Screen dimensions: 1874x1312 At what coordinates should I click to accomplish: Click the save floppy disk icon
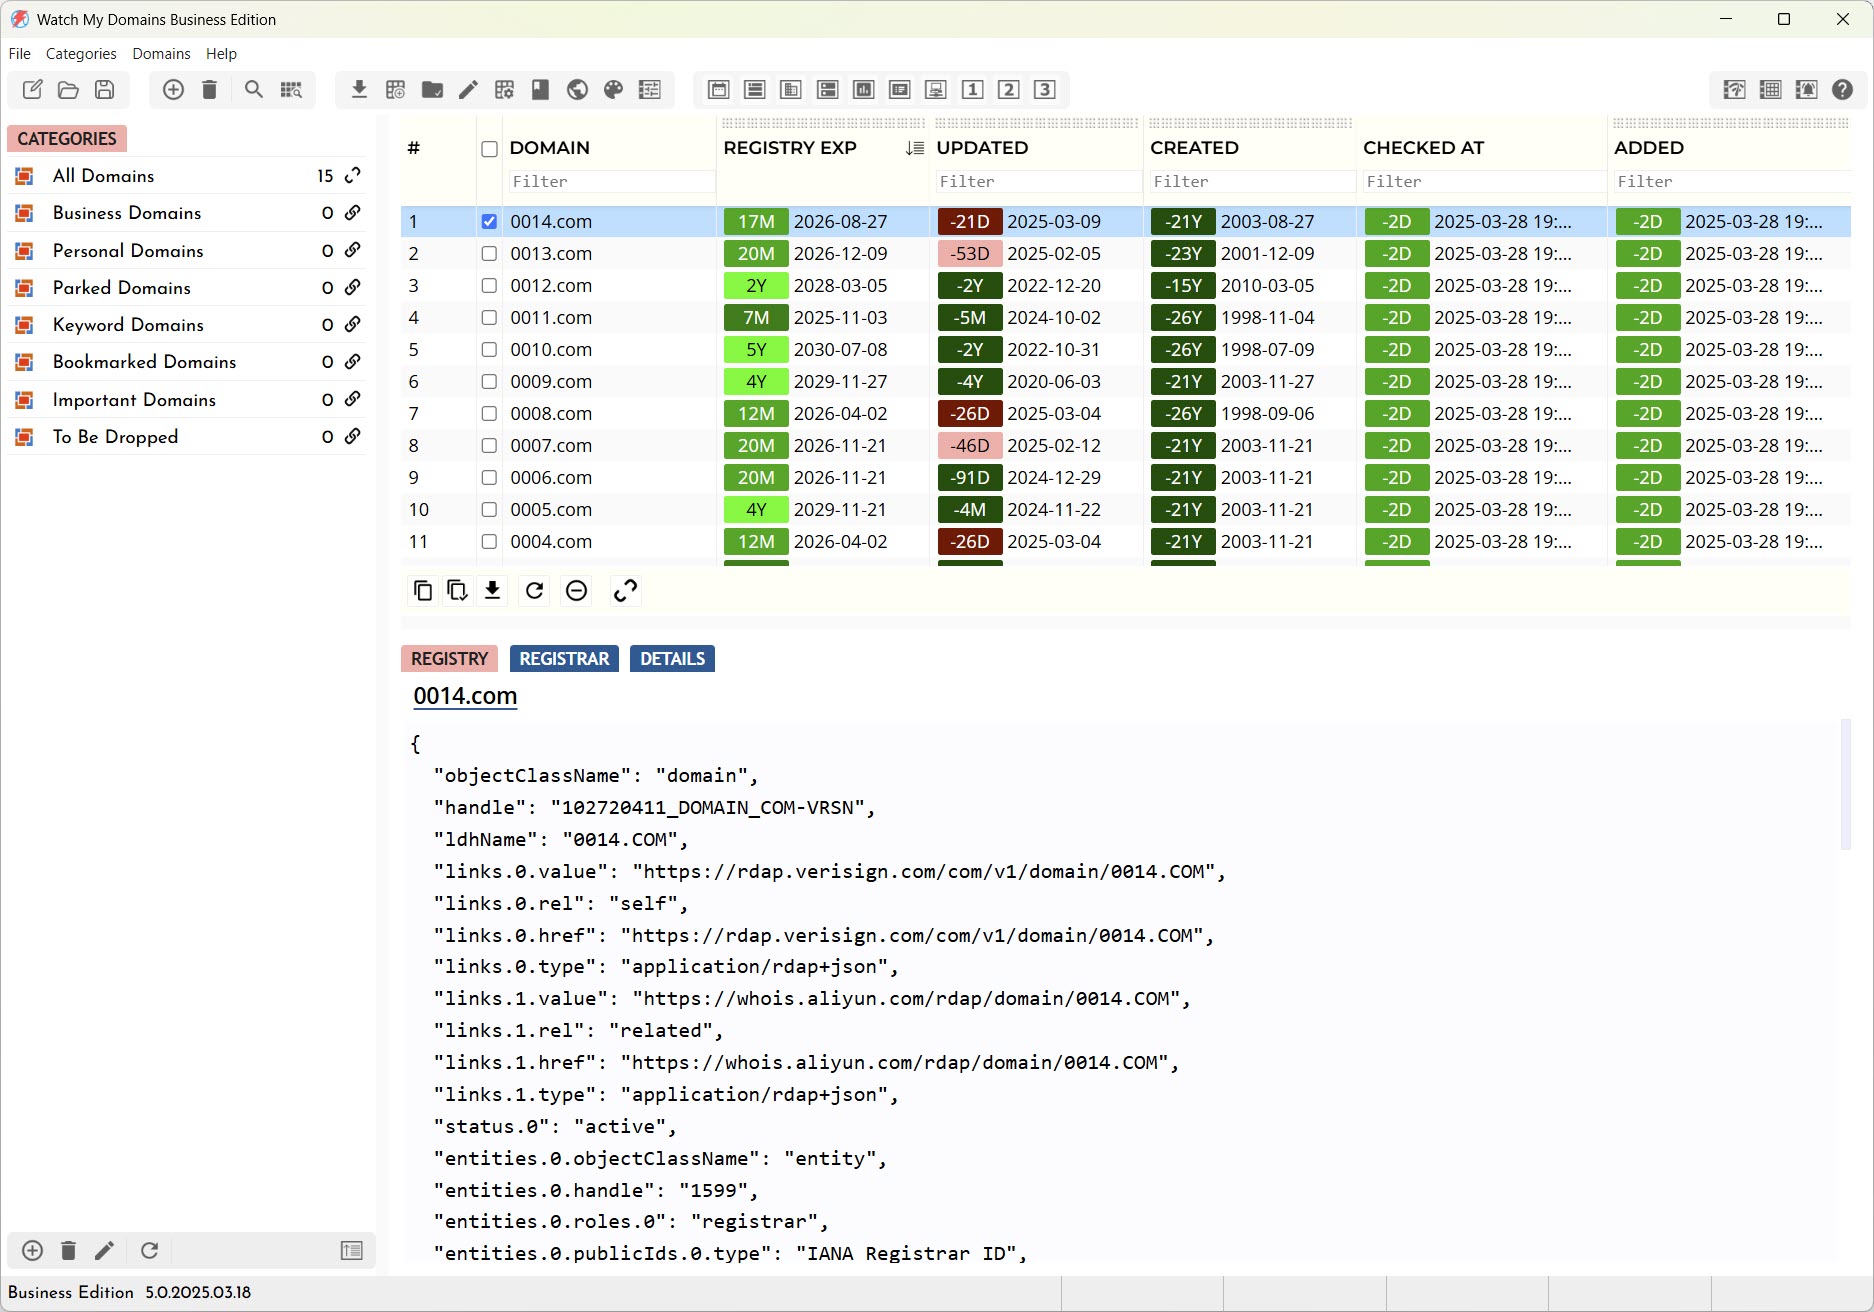(x=104, y=90)
